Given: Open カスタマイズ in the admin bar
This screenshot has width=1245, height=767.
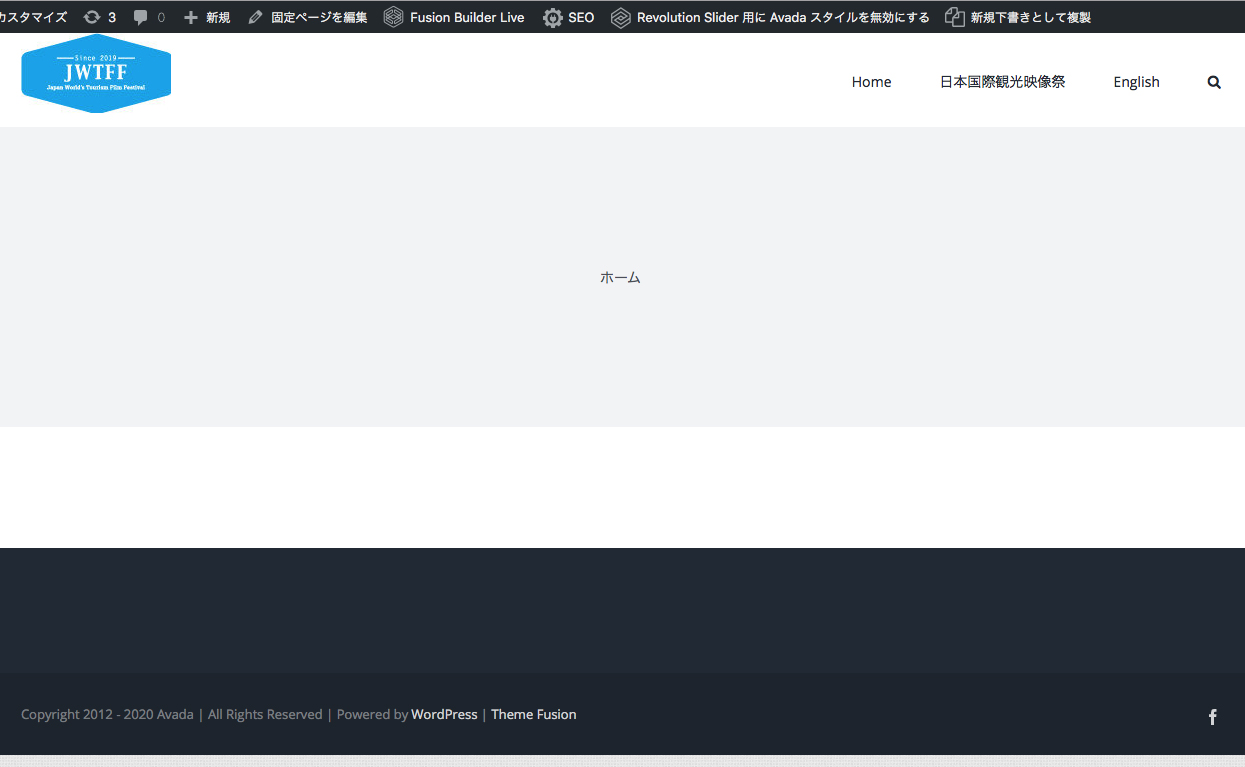Looking at the screenshot, I should [32, 16].
